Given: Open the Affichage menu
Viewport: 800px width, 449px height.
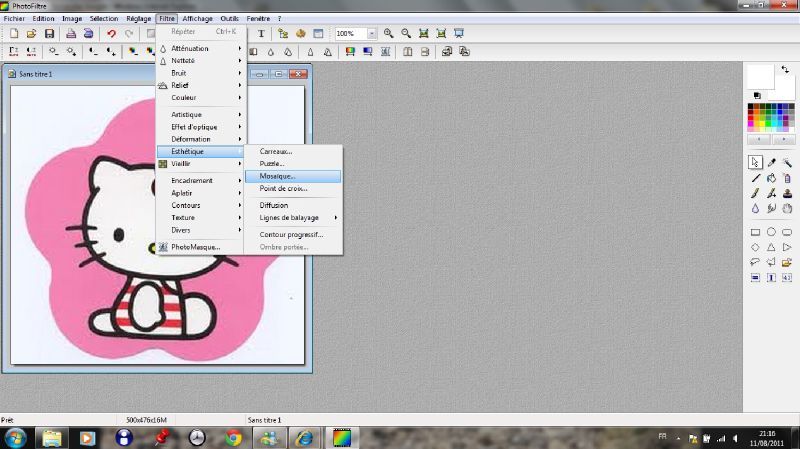Looking at the screenshot, I should pos(197,19).
